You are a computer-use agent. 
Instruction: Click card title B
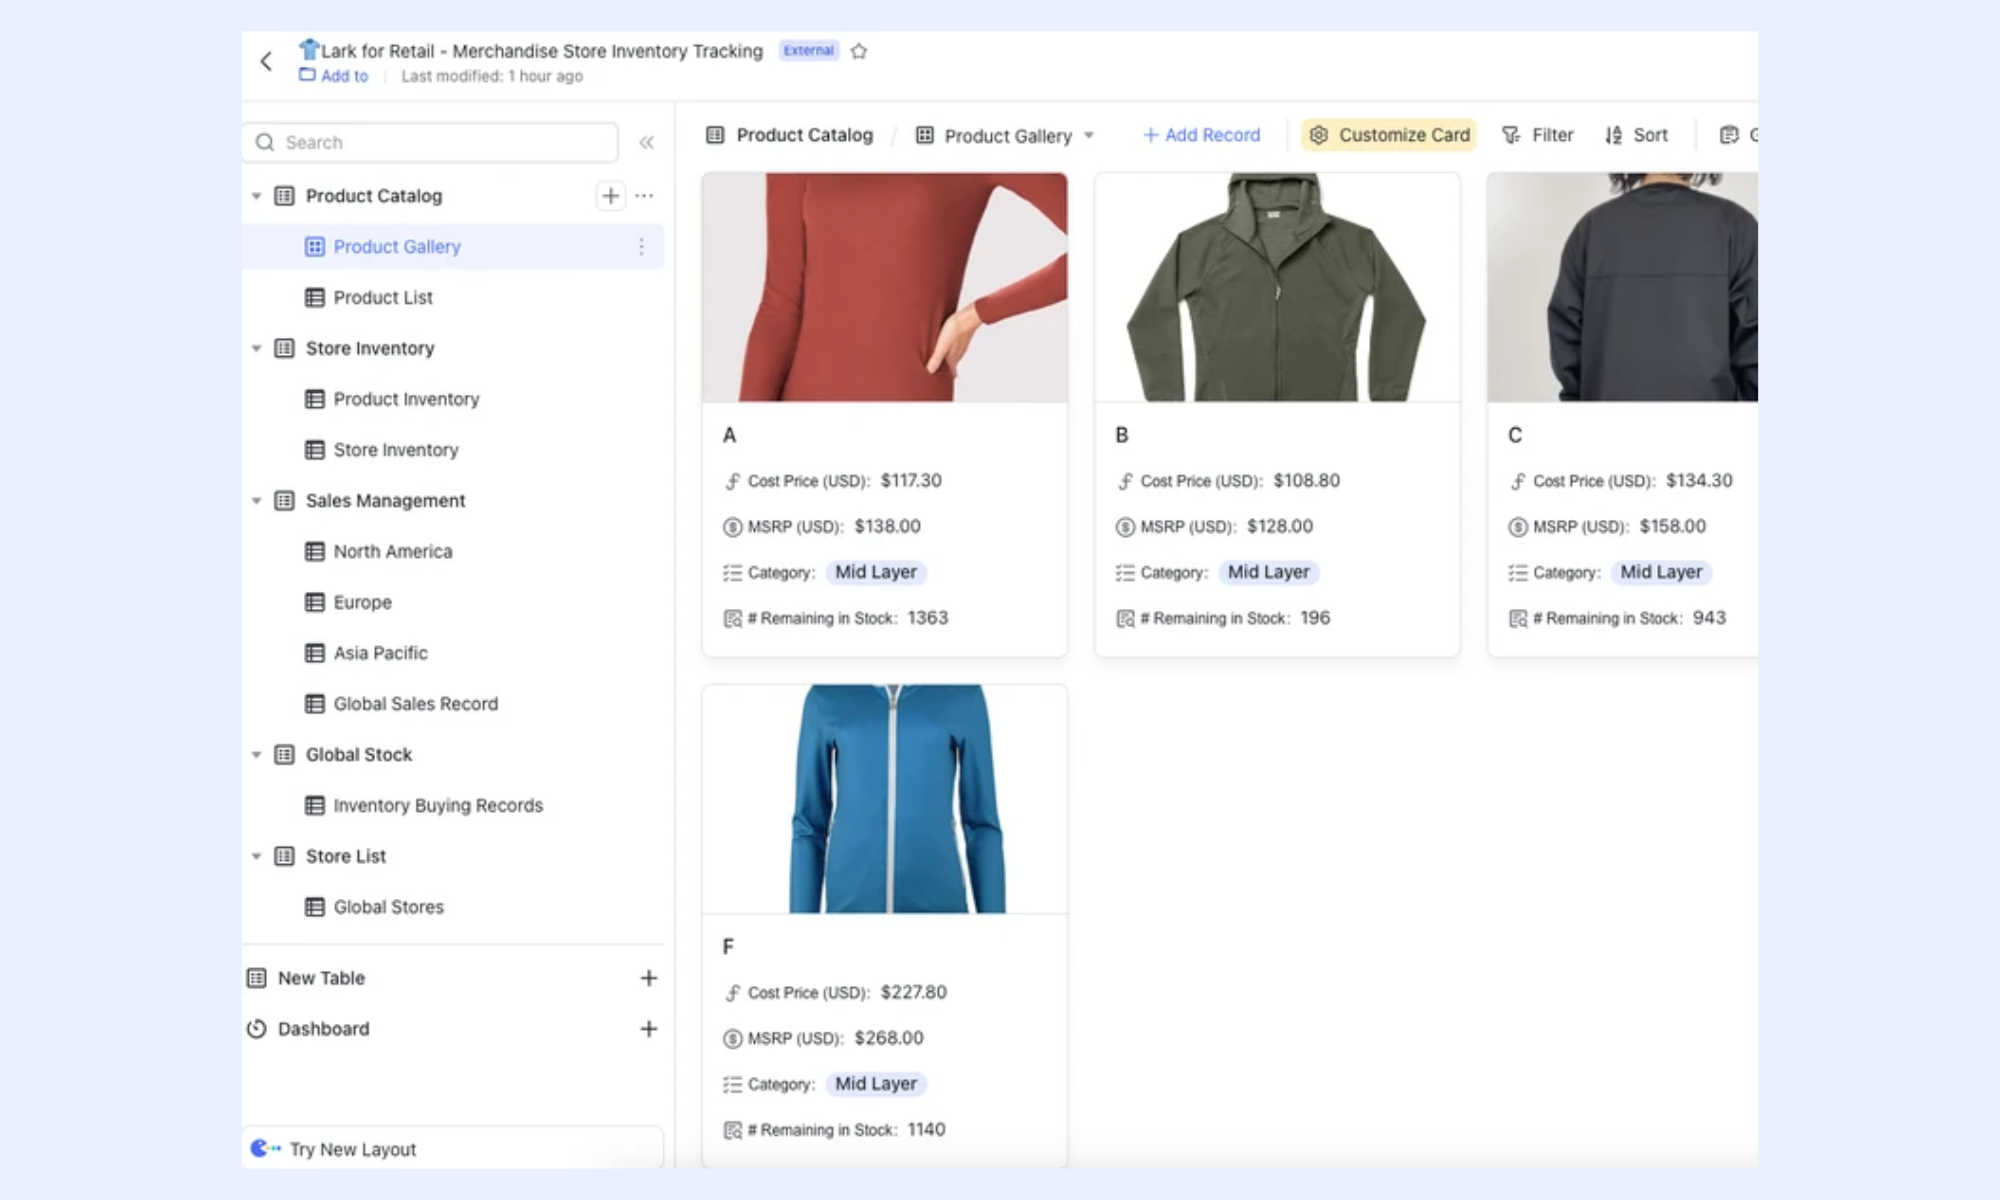1121,435
